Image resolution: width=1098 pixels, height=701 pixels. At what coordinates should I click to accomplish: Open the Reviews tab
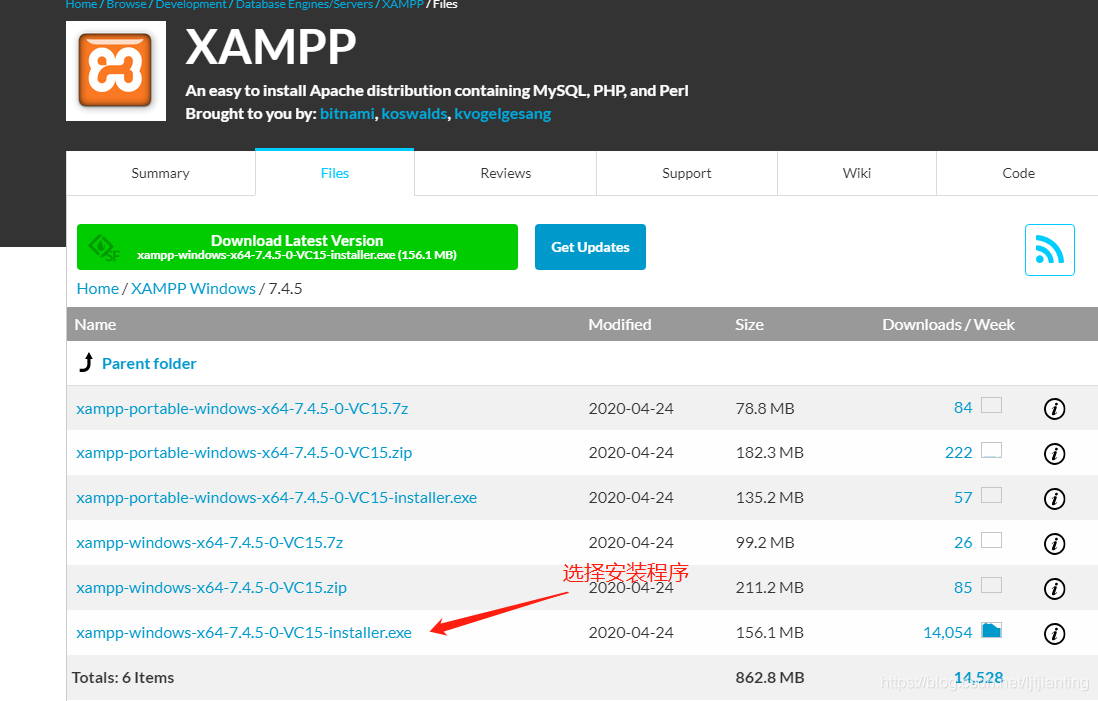pyautogui.click(x=506, y=173)
